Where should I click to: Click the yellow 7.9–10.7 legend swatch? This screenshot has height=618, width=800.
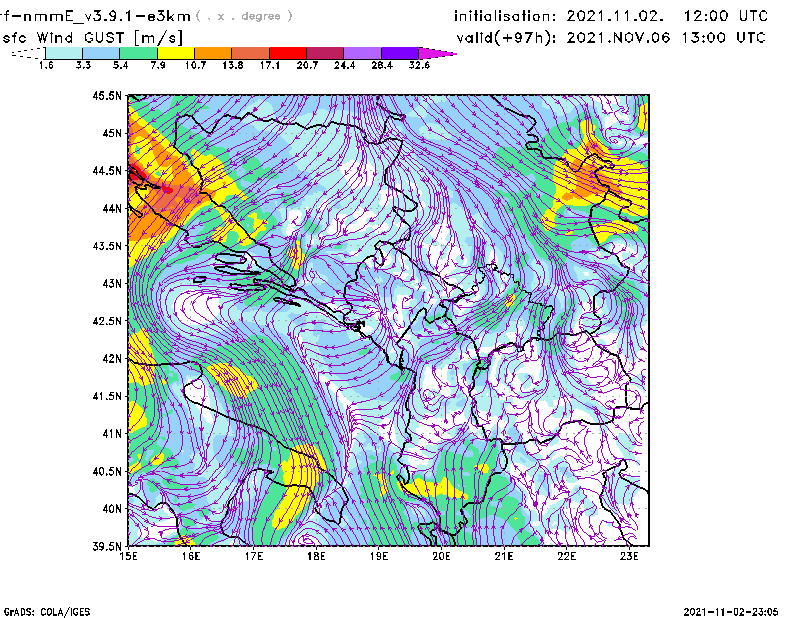[x=176, y=53]
